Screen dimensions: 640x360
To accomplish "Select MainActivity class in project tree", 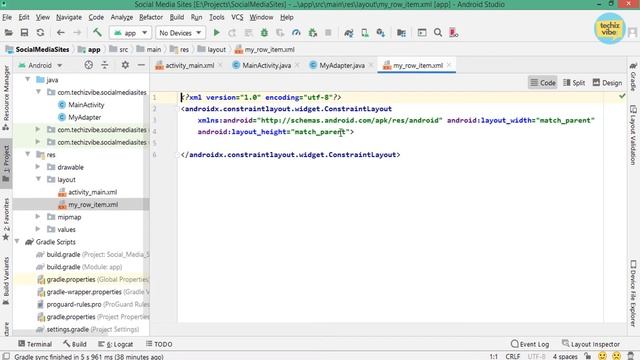I will click(x=86, y=104).
